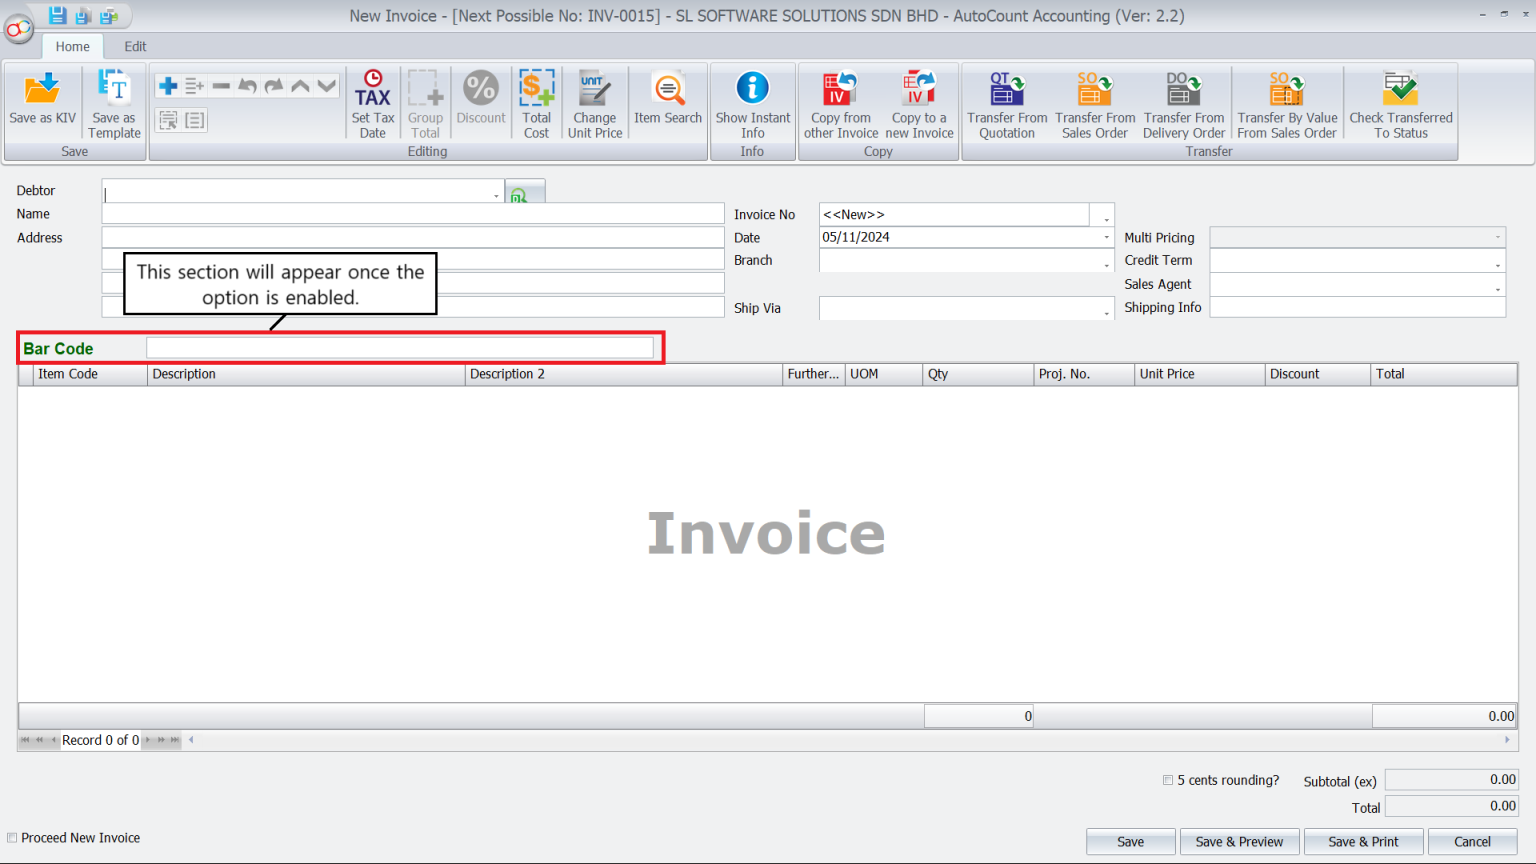Screen dimensions: 1536x864
Task: Click inside the Bar Code field
Action: (400, 347)
